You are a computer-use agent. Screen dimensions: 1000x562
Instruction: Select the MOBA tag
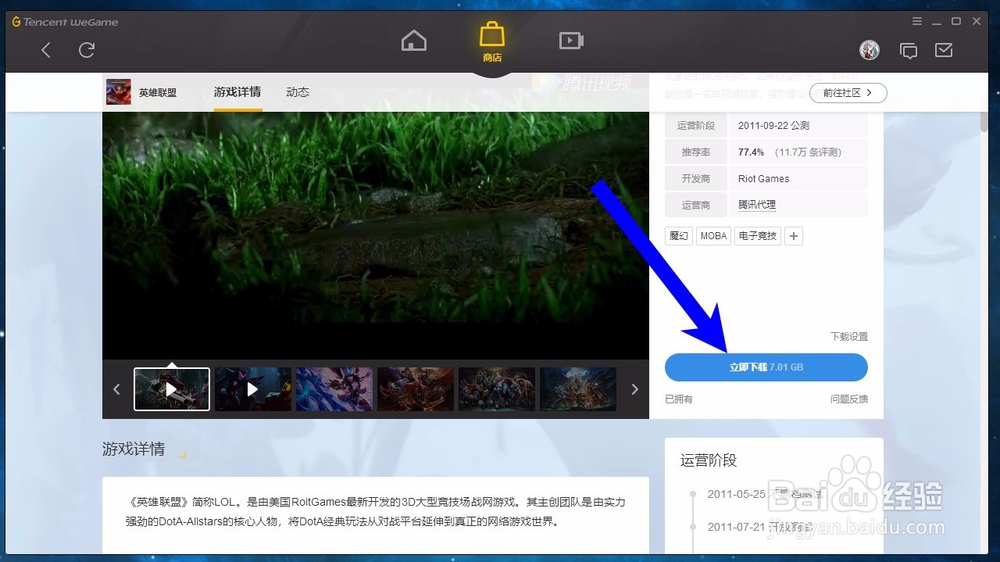pyautogui.click(x=713, y=236)
